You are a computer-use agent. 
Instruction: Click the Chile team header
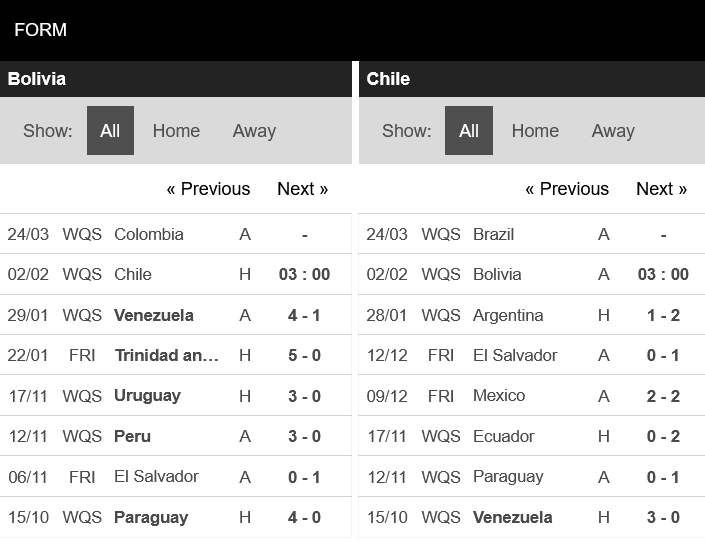(388, 79)
